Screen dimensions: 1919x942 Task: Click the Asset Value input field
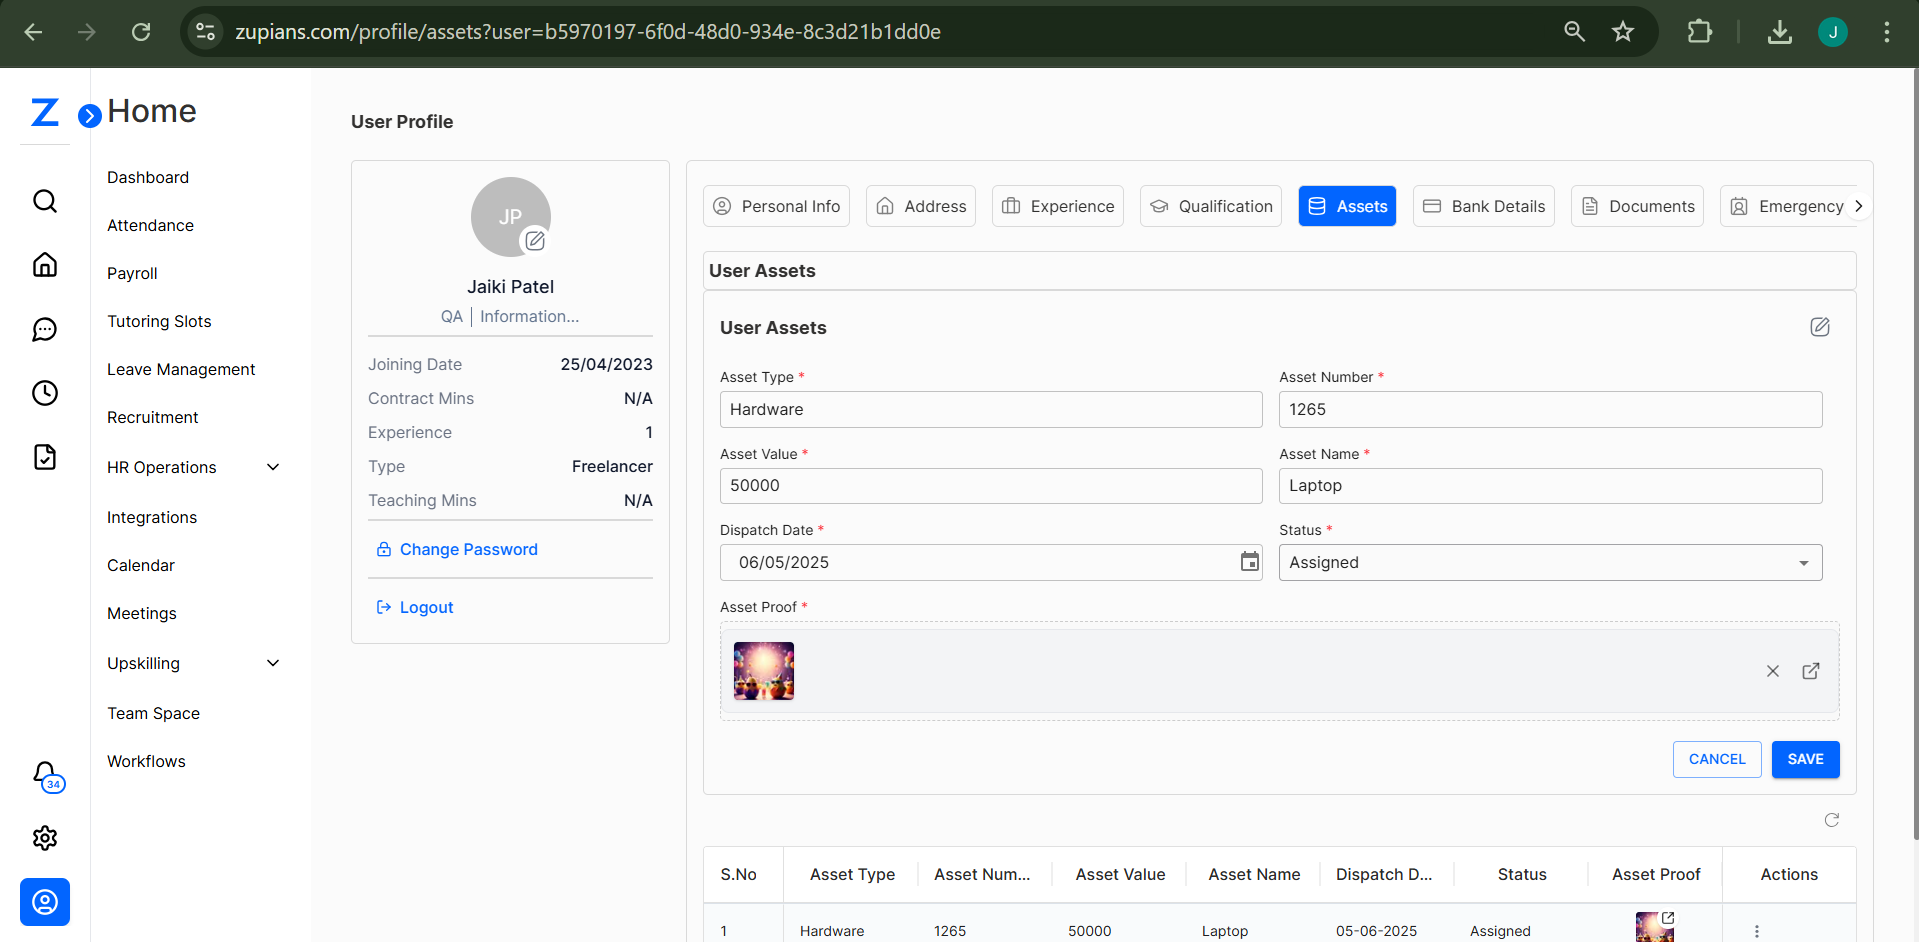coord(990,486)
